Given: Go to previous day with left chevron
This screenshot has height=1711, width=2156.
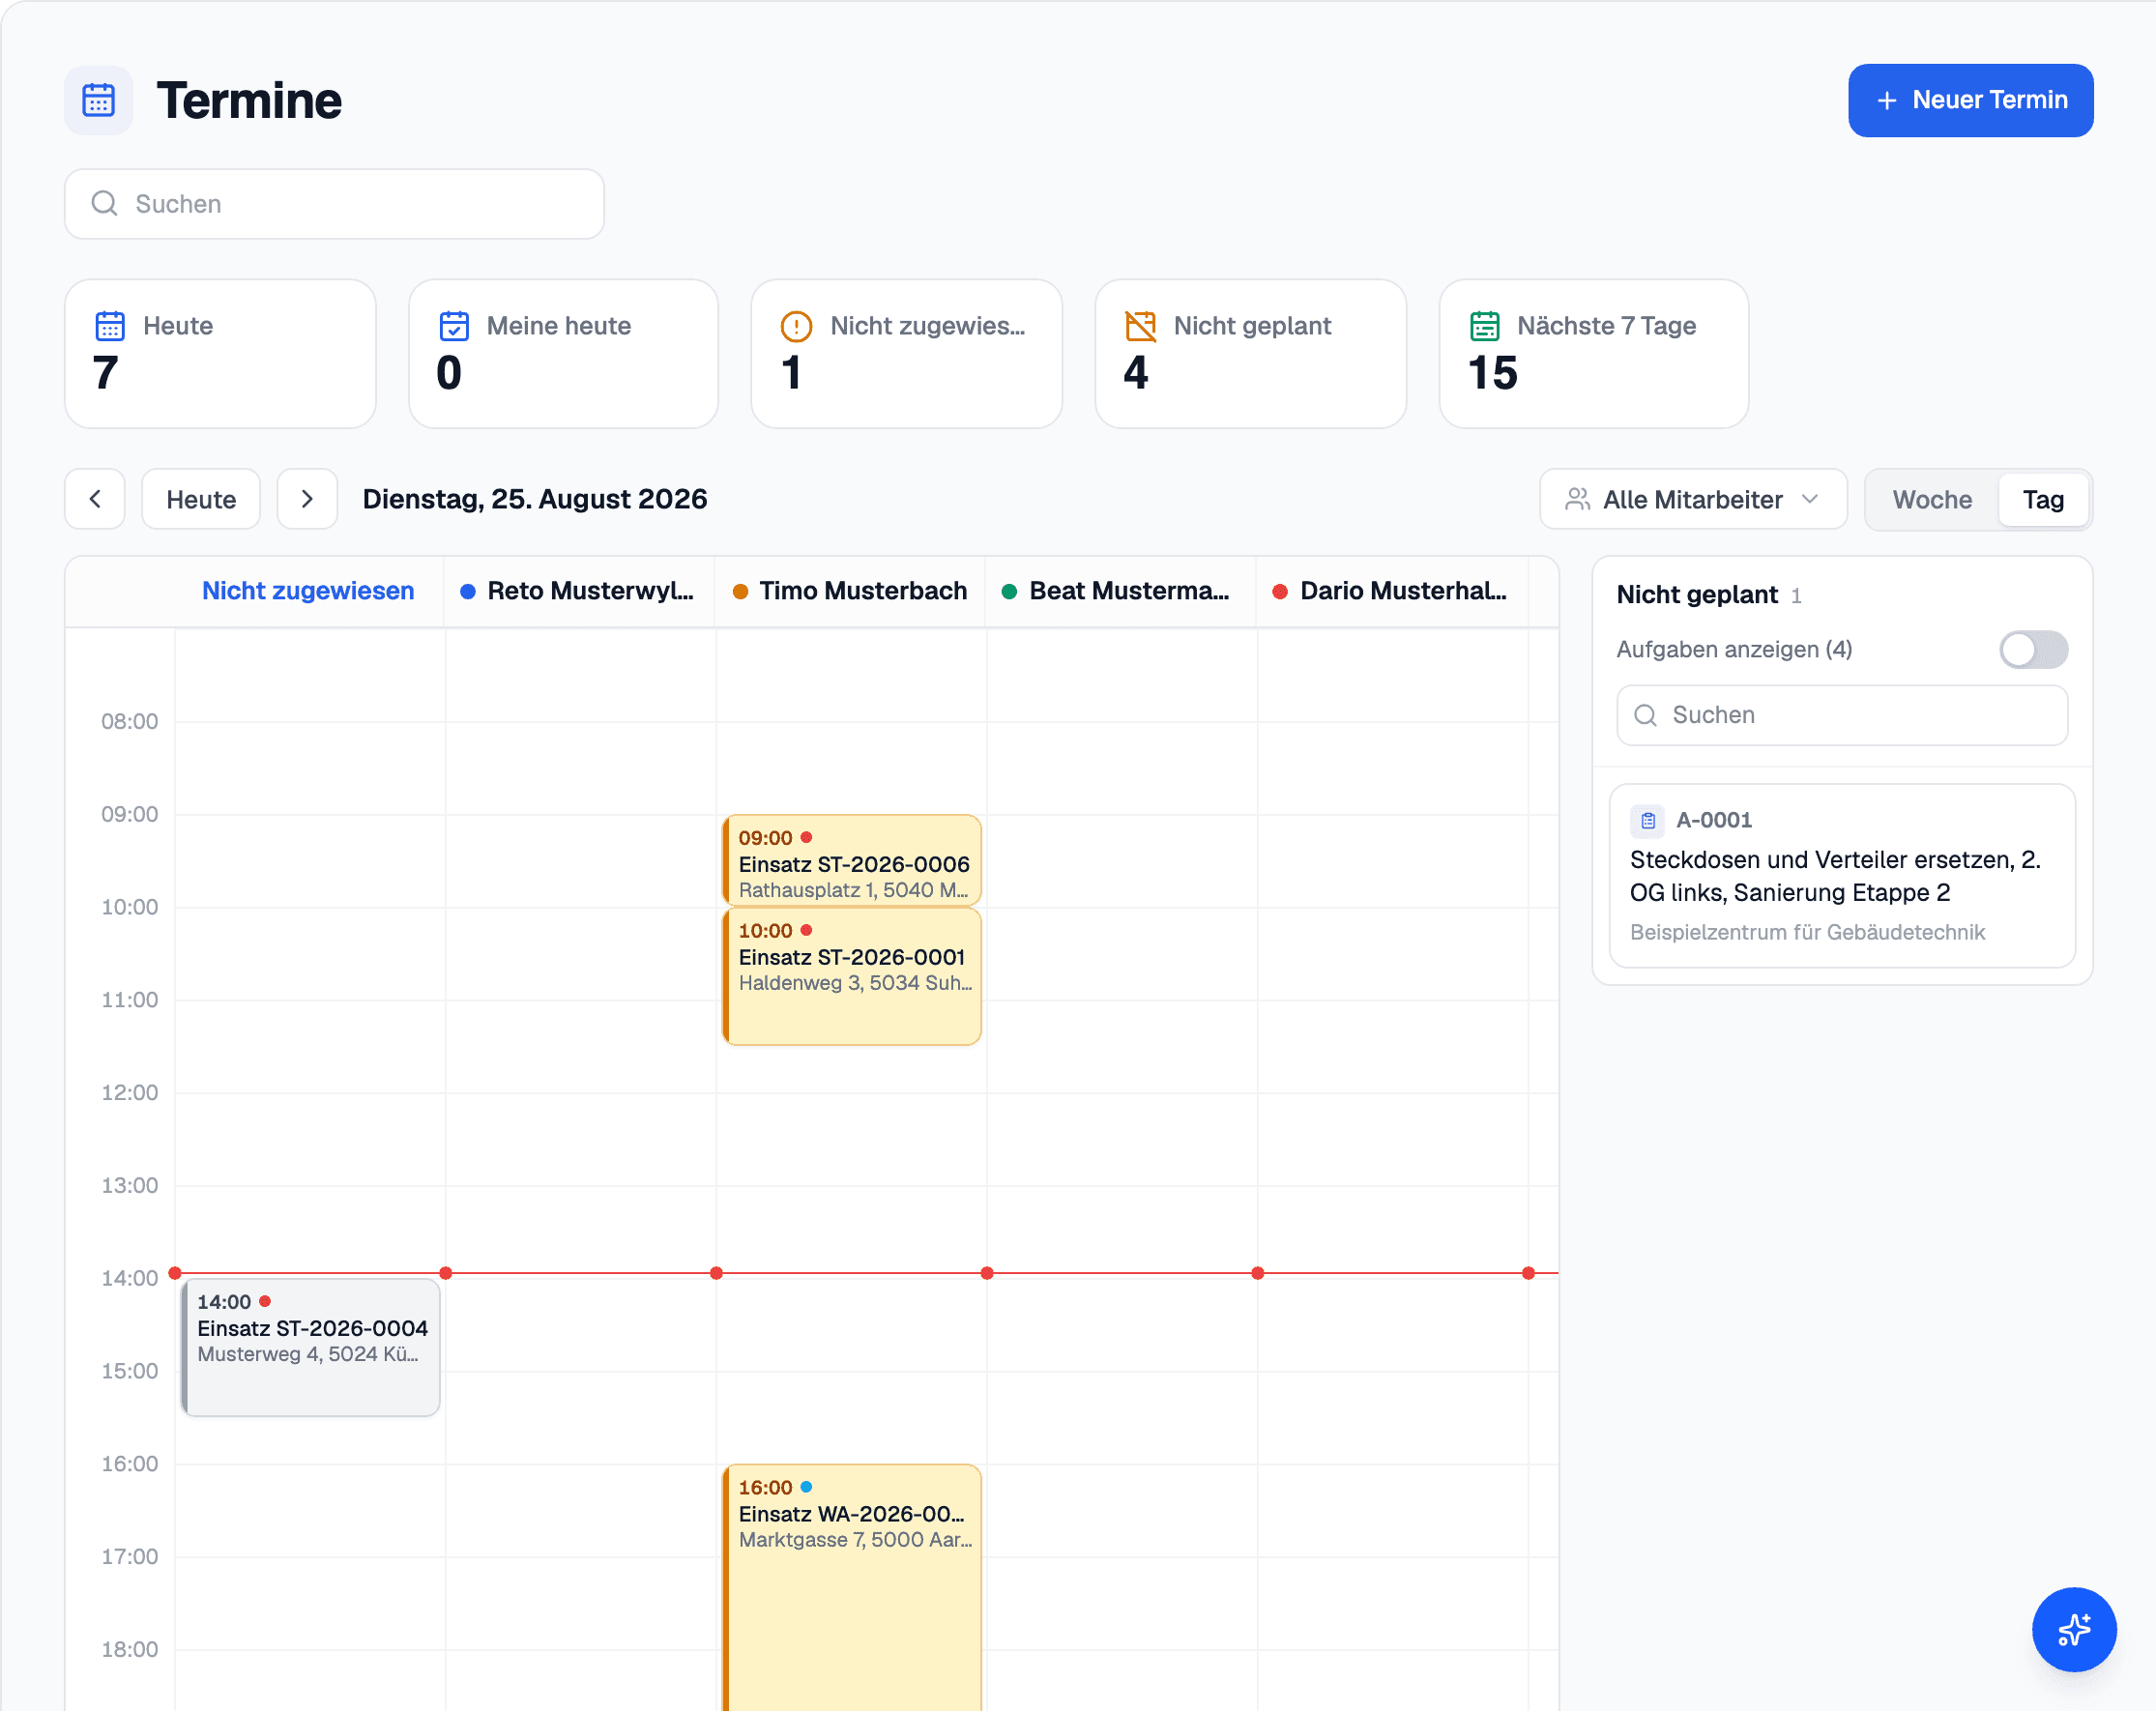Looking at the screenshot, I should coord(95,499).
